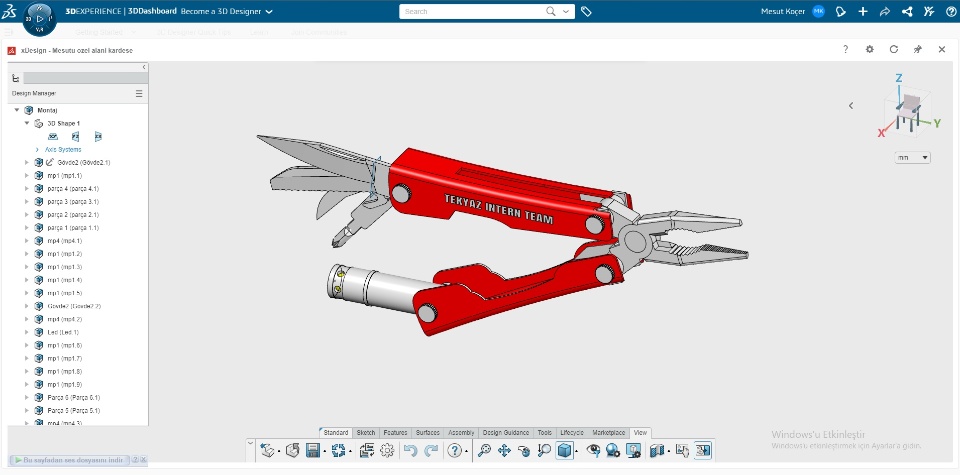The height and width of the screenshot is (475, 960).
Task: Expand the parça 4 (parça 4.1) node
Action: click(27, 188)
